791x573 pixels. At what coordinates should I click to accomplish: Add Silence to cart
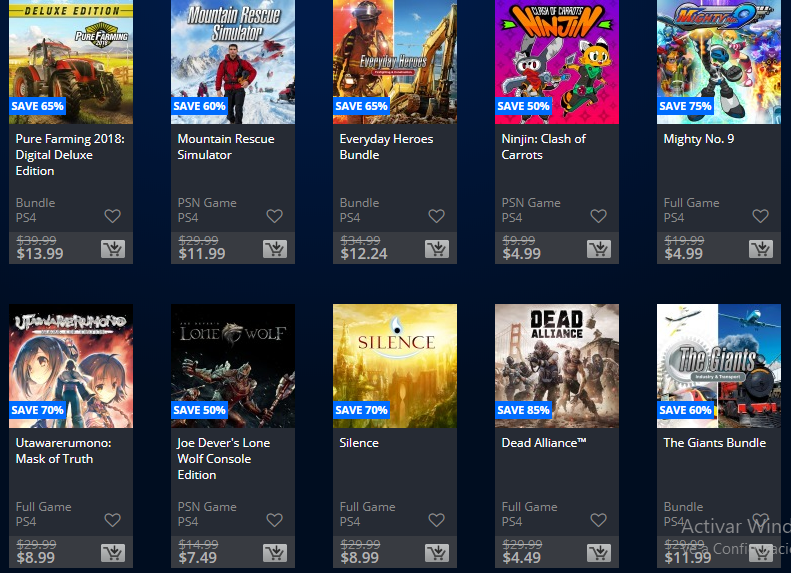coord(437,553)
